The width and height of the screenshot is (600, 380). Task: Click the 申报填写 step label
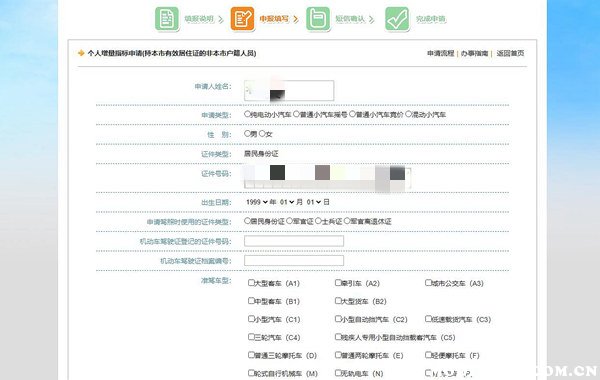[x=274, y=19]
